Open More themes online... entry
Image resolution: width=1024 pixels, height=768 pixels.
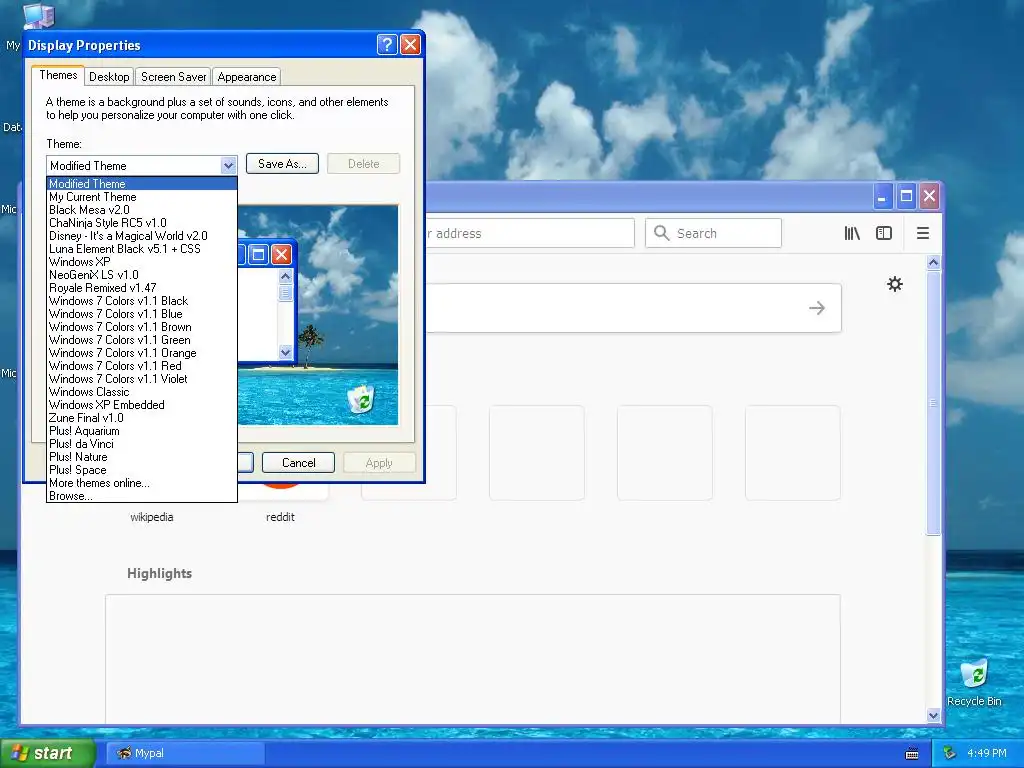pos(142,483)
